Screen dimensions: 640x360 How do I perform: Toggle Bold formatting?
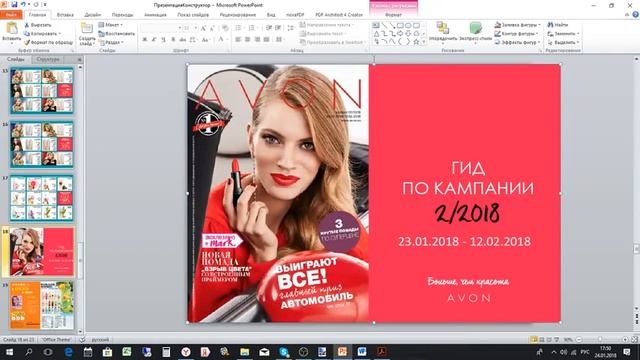tap(144, 40)
